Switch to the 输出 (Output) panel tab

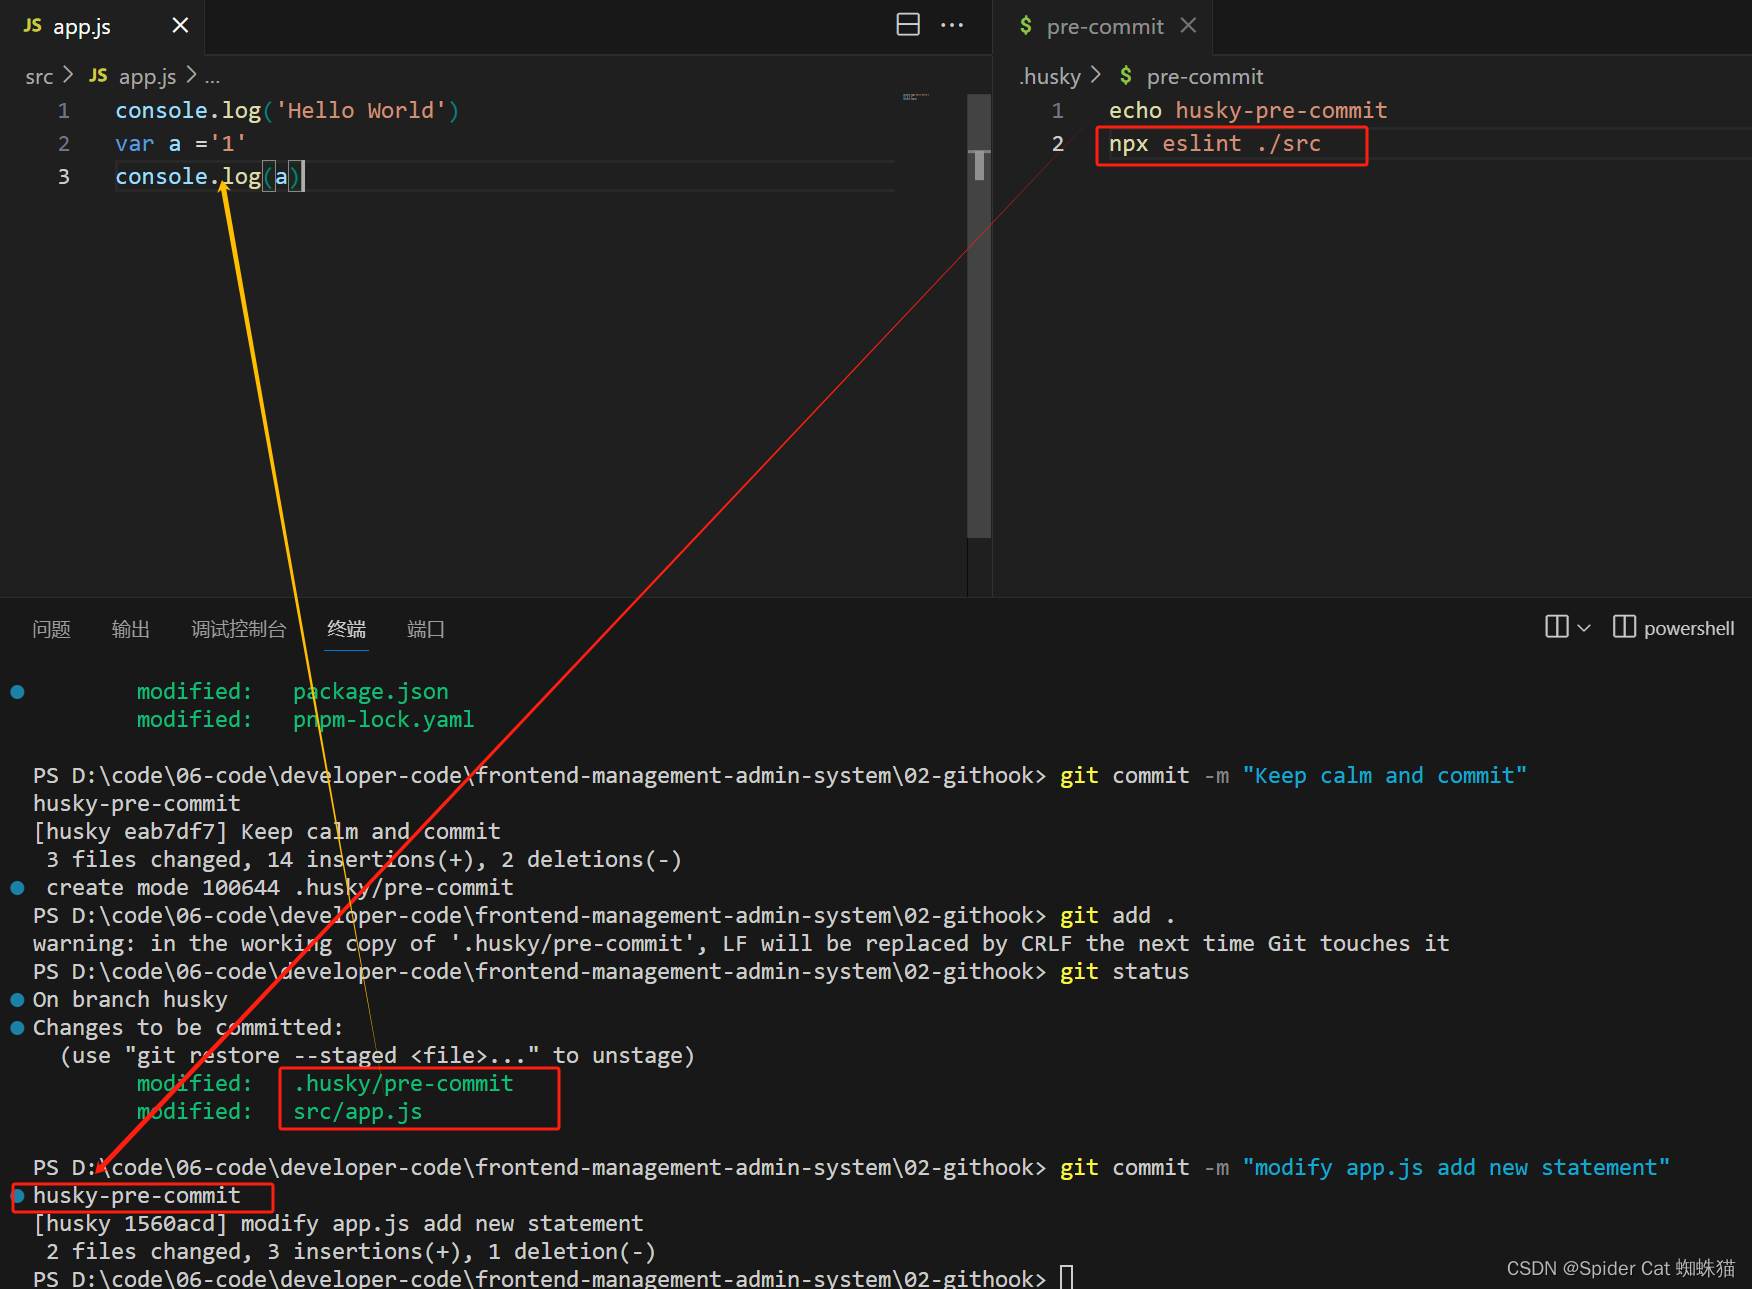(131, 629)
